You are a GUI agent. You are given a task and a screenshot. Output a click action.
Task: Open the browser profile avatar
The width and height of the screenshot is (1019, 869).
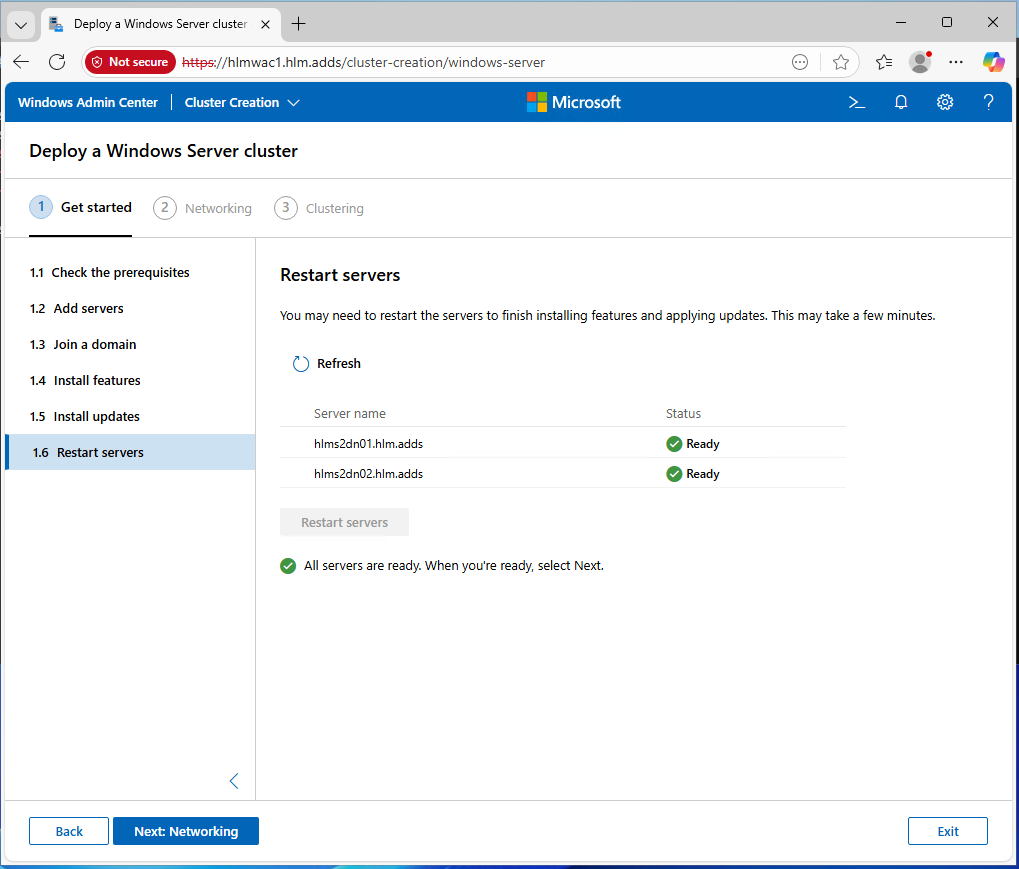(x=919, y=62)
